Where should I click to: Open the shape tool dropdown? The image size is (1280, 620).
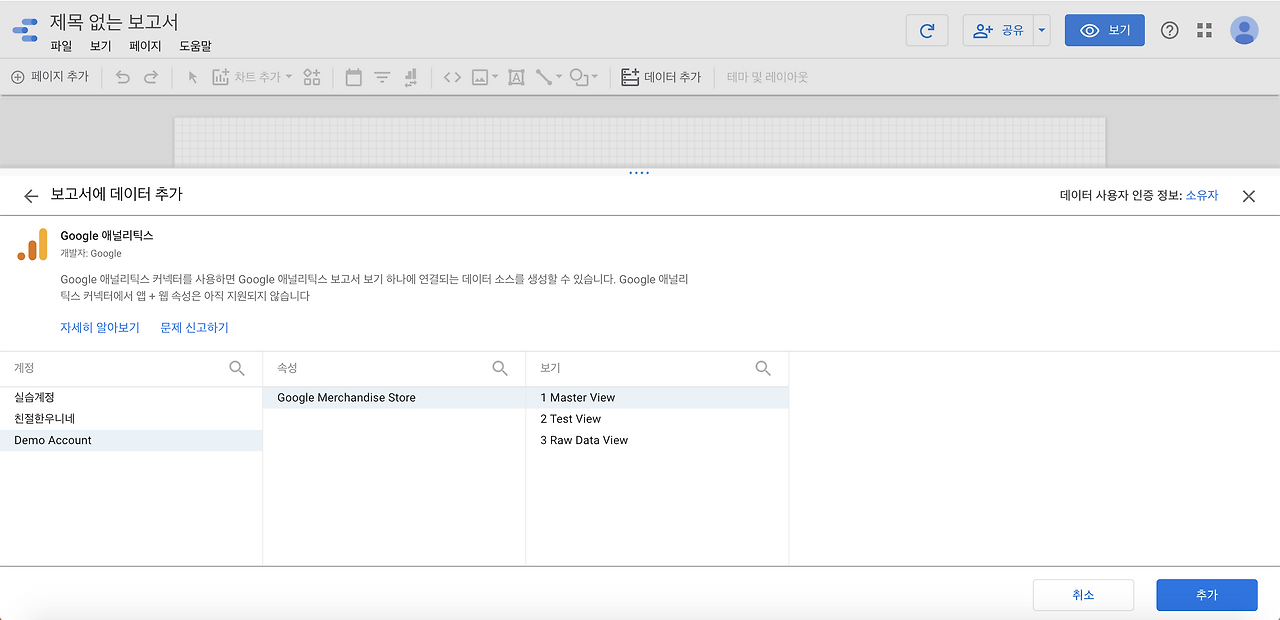point(584,77)
